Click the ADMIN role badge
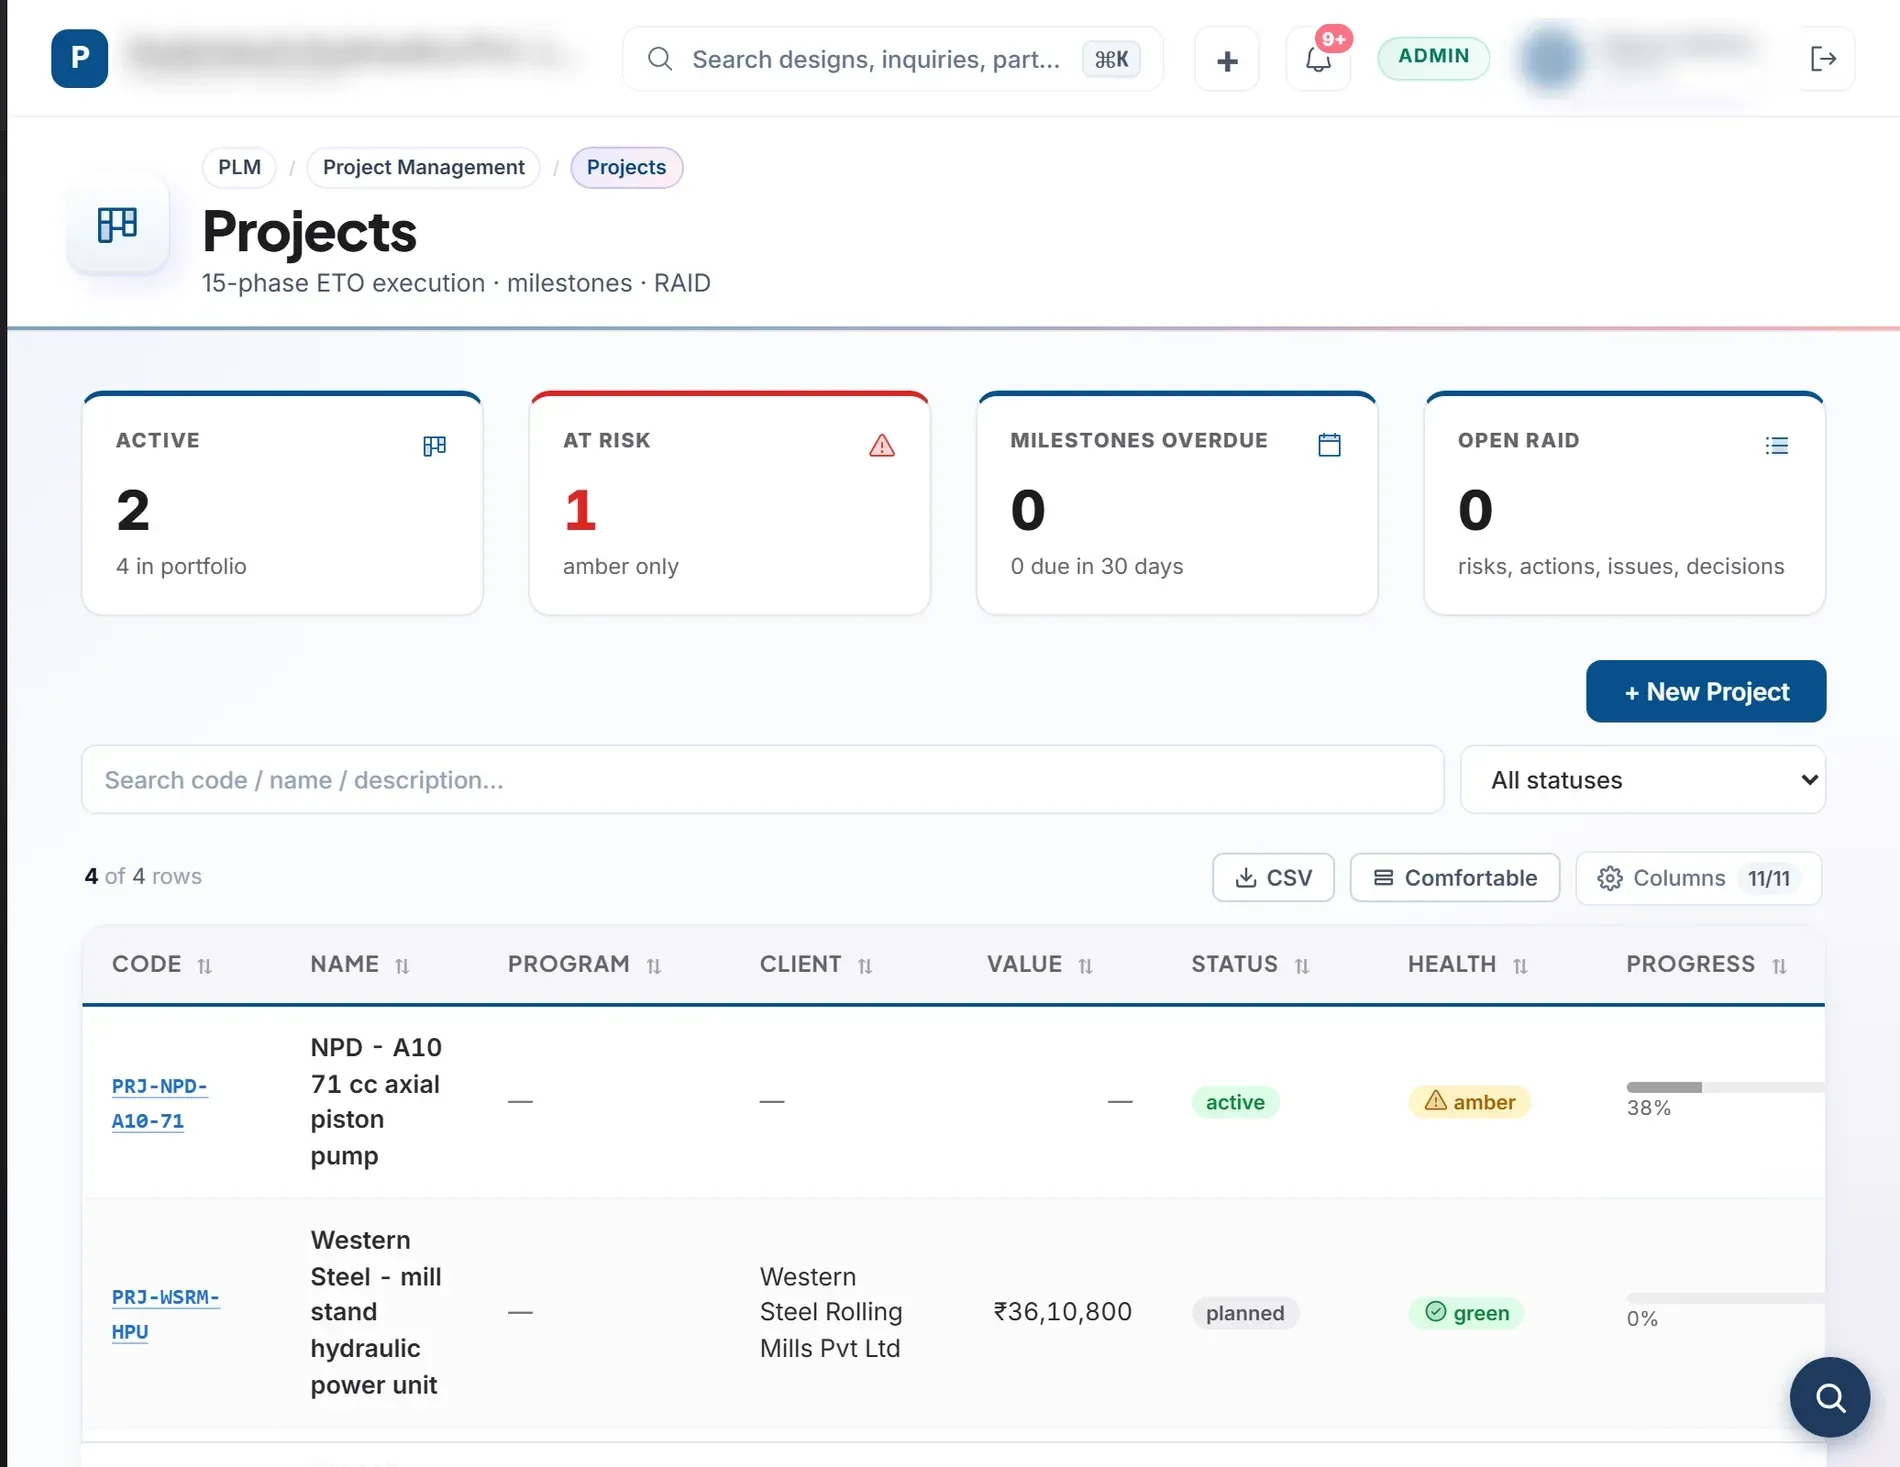The image size is (1900, 1467). [1433, 57]
